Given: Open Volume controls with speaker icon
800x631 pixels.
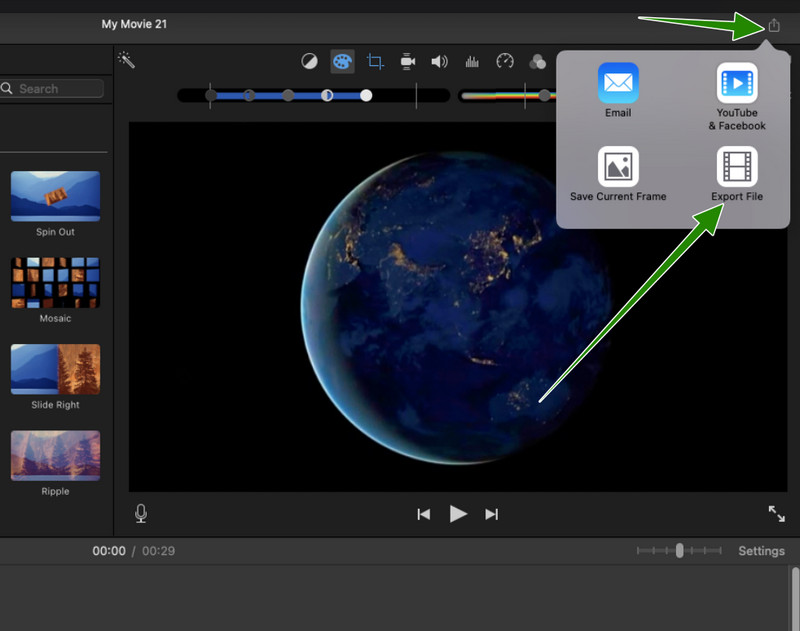Looking at the screenshot, I should click(x=439, y=61).
